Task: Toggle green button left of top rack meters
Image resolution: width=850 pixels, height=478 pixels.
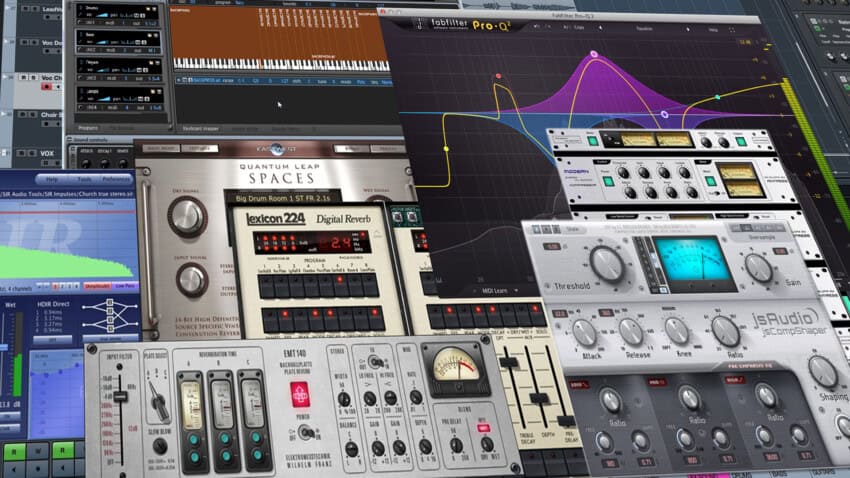Action: click(x=593, y=141)
